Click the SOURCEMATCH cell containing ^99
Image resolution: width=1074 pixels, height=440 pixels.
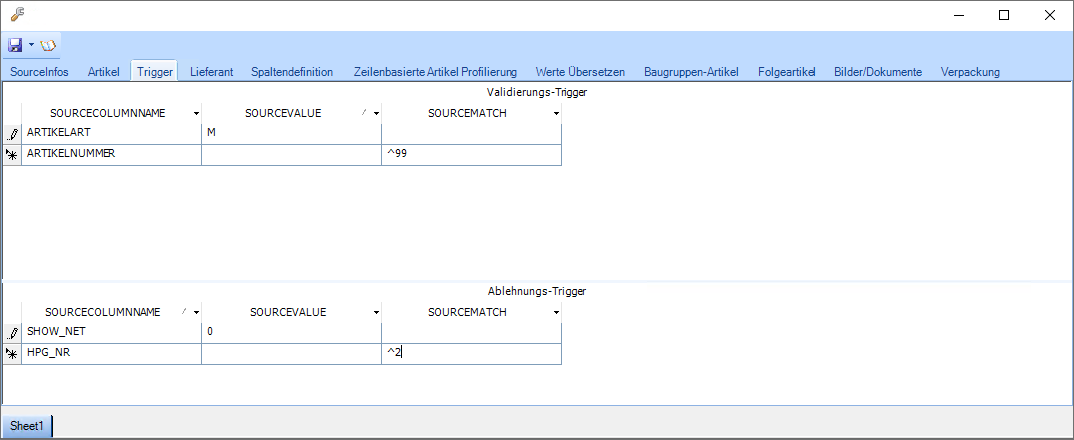coord(470,154)
